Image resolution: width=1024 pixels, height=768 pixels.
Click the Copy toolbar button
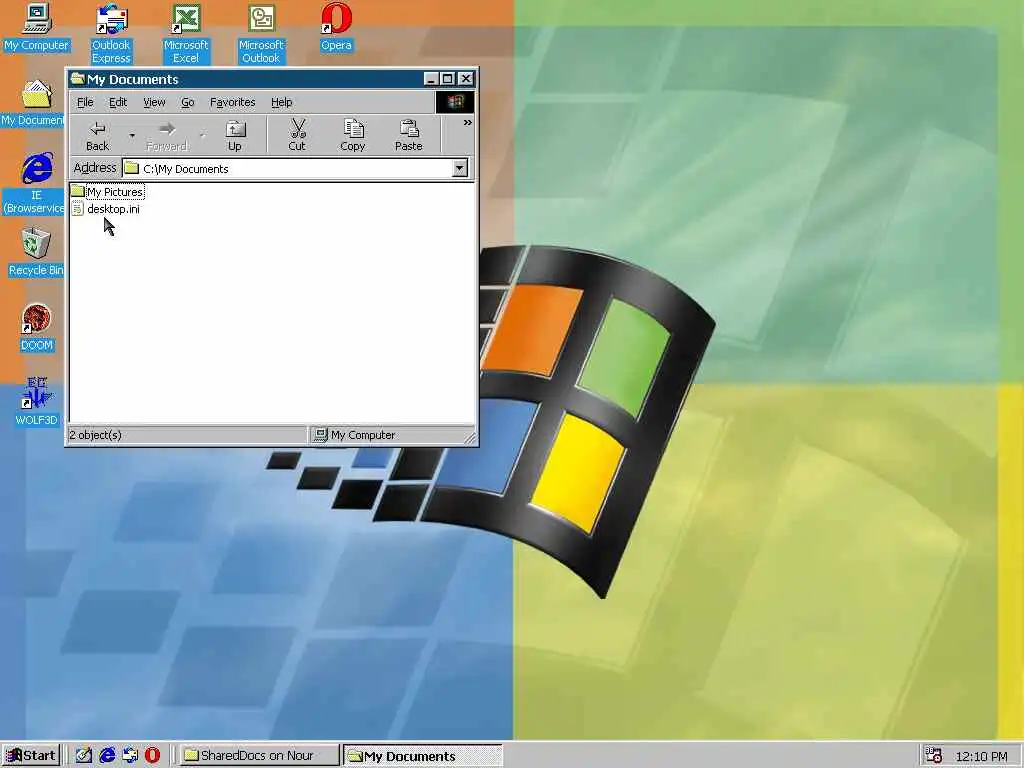pos(353,136)
